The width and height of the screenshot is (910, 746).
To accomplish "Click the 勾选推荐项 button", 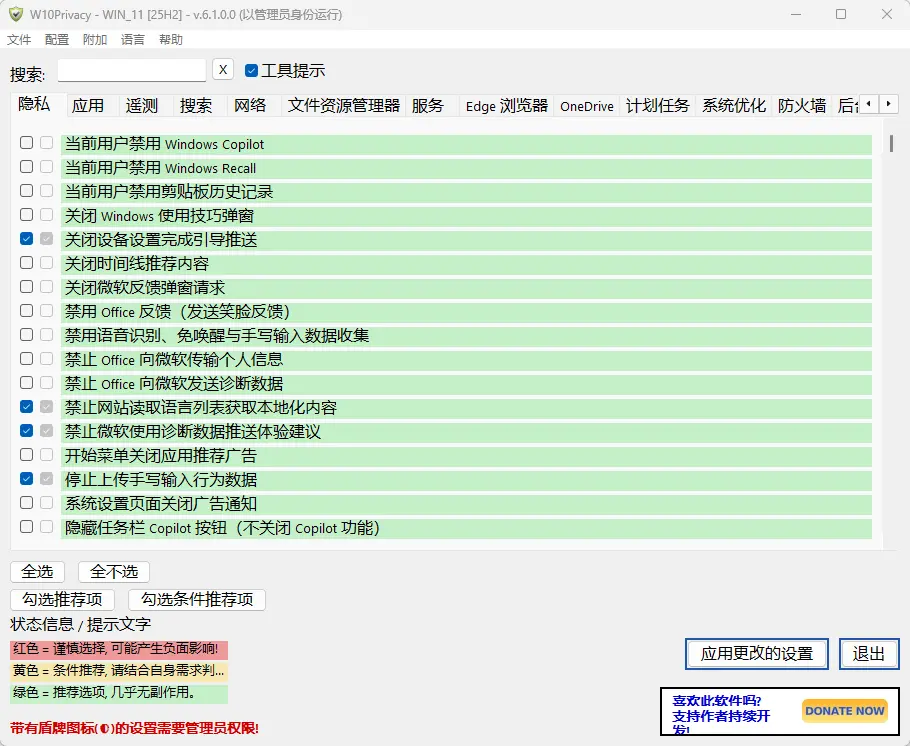I will coord(62,599).
